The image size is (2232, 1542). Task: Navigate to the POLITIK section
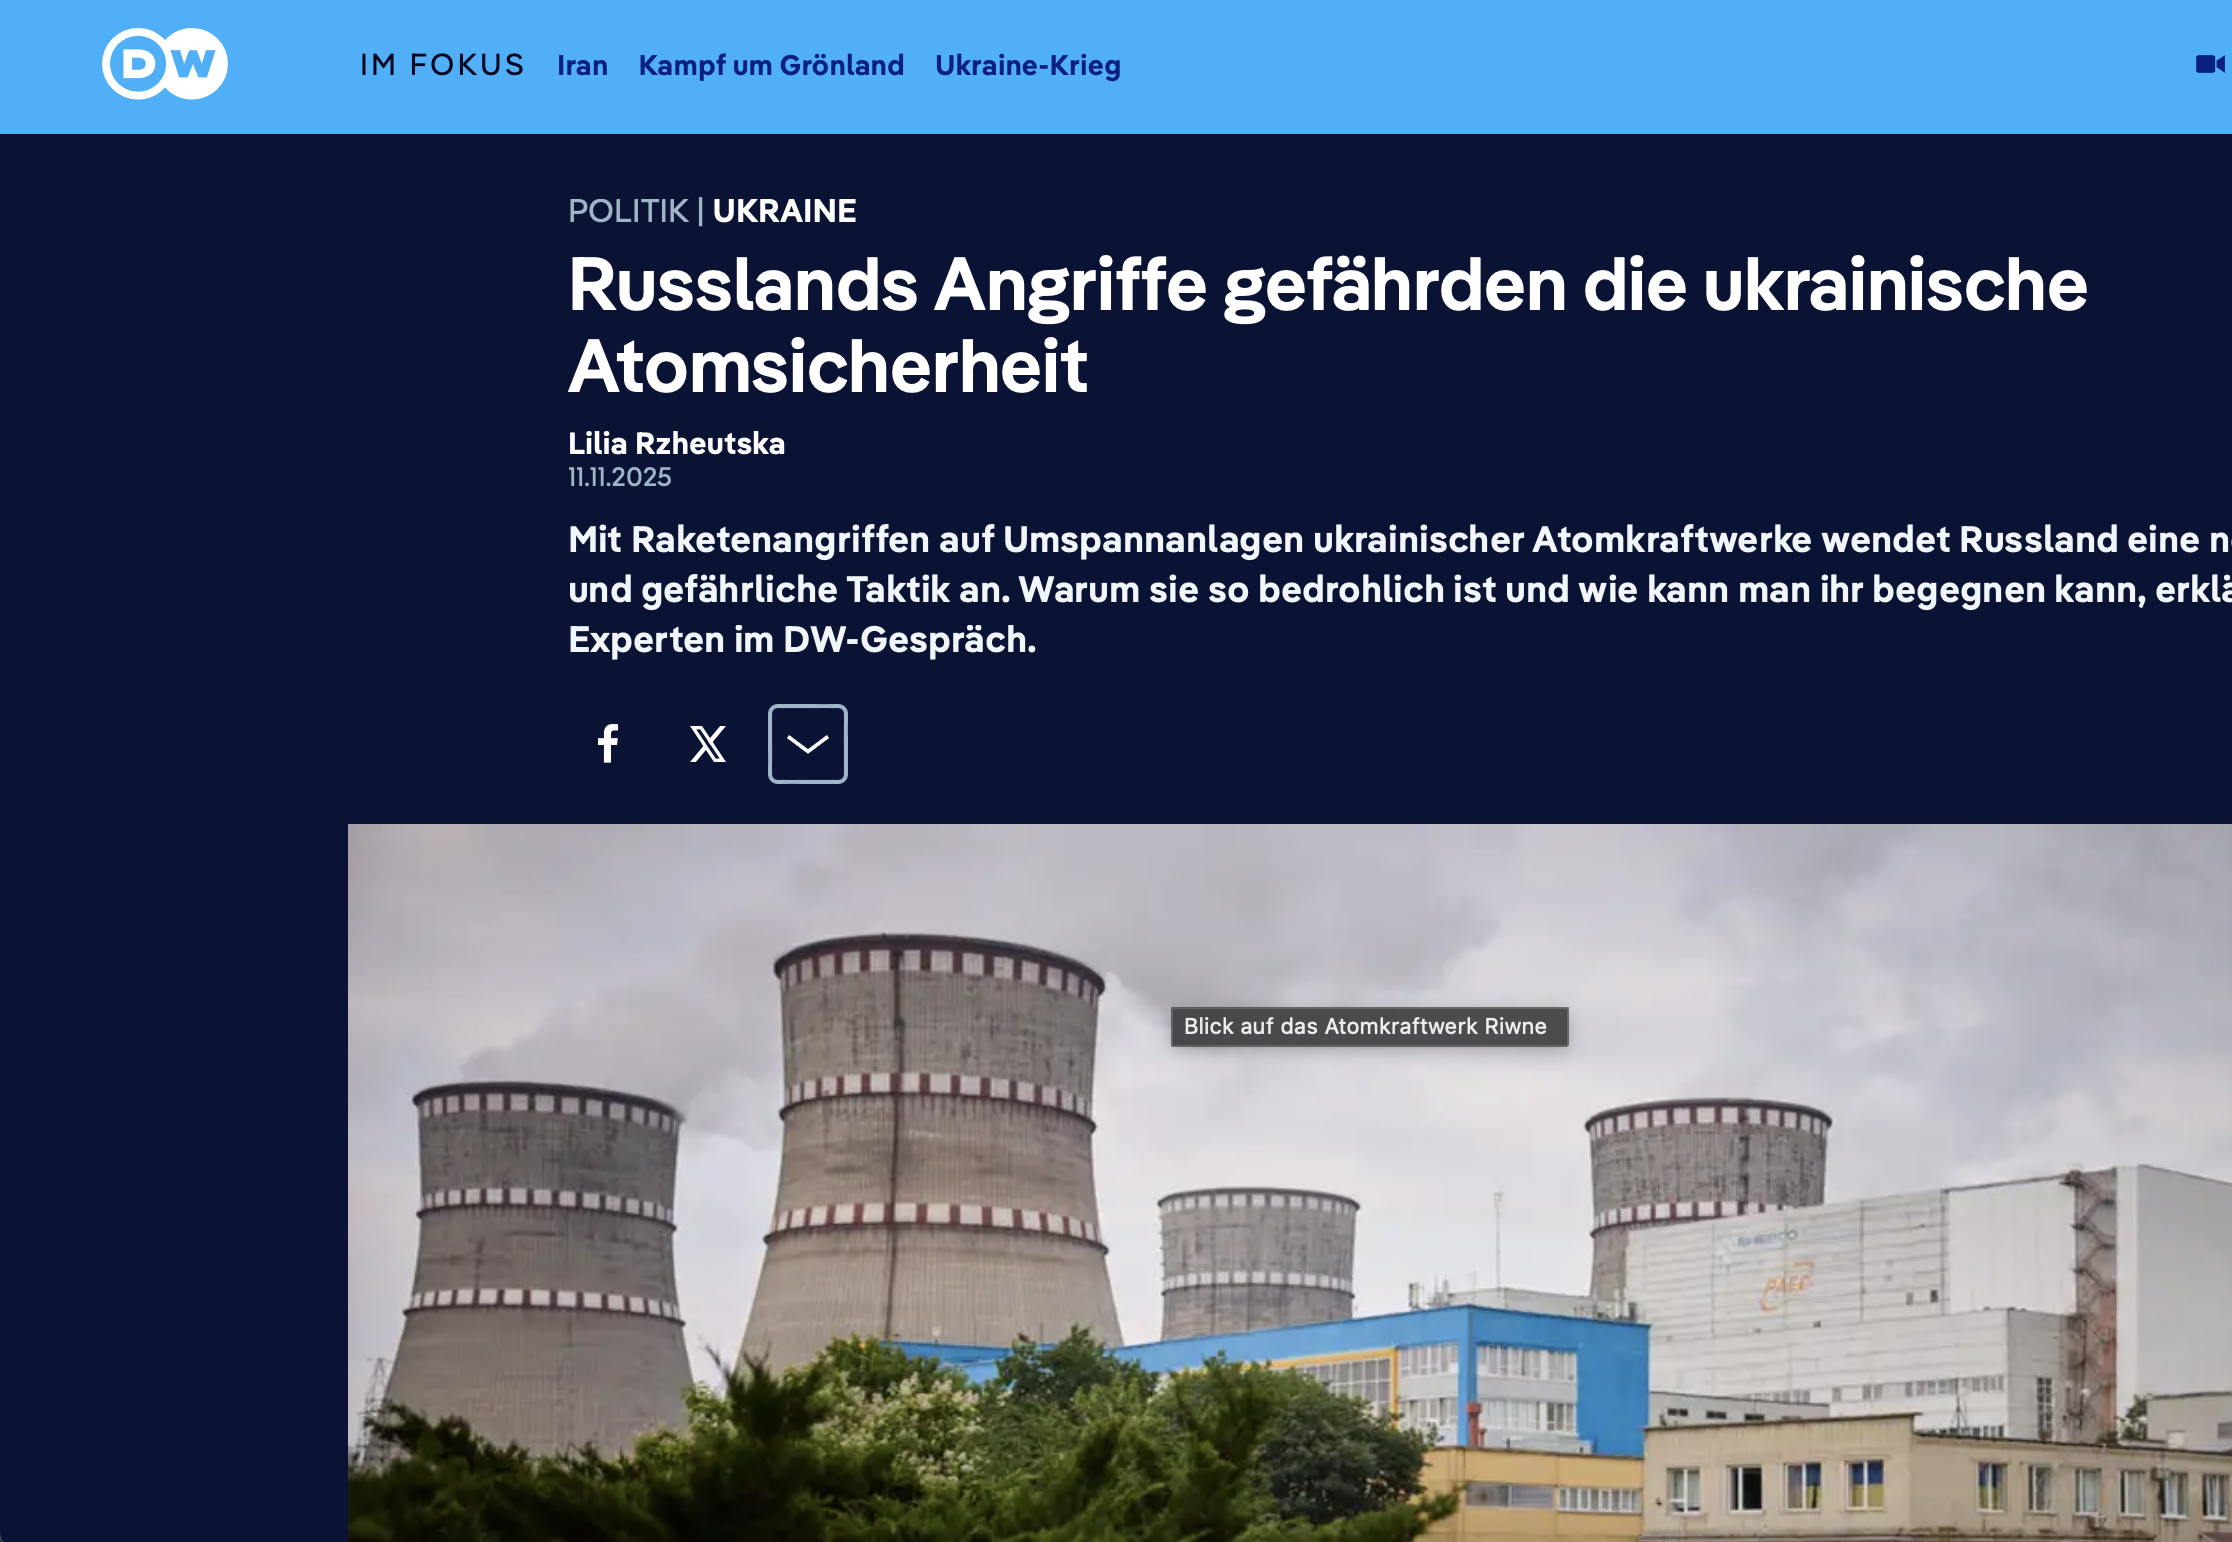pyautogui.click(x=628, y=210)
